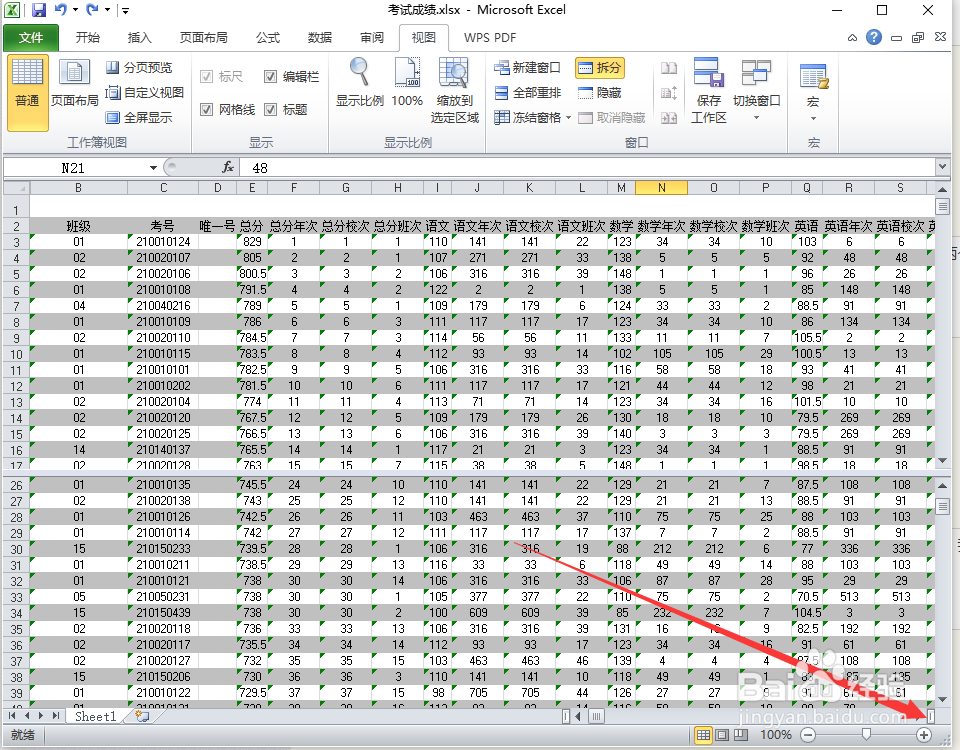Viewport: 960px width, 750px height.
Task: Click 隐藏 hide window
Action: click(x=600, y=92)
